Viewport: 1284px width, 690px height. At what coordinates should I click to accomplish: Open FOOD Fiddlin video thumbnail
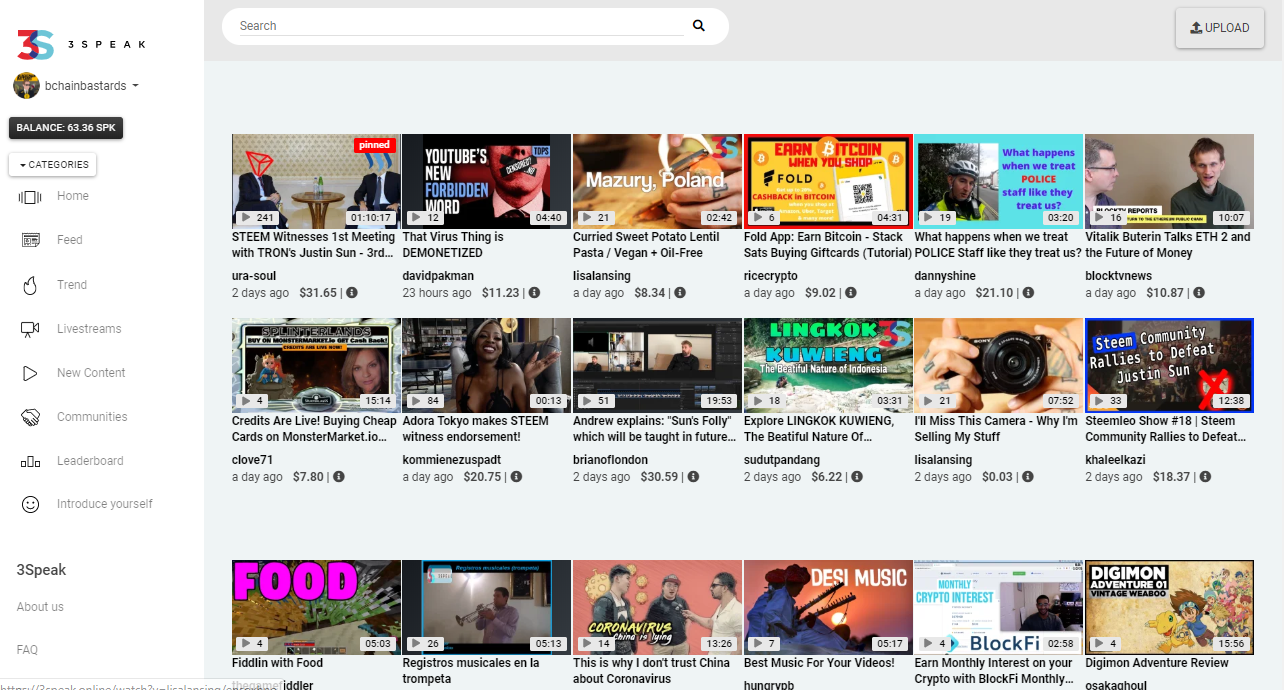(316, 607)
